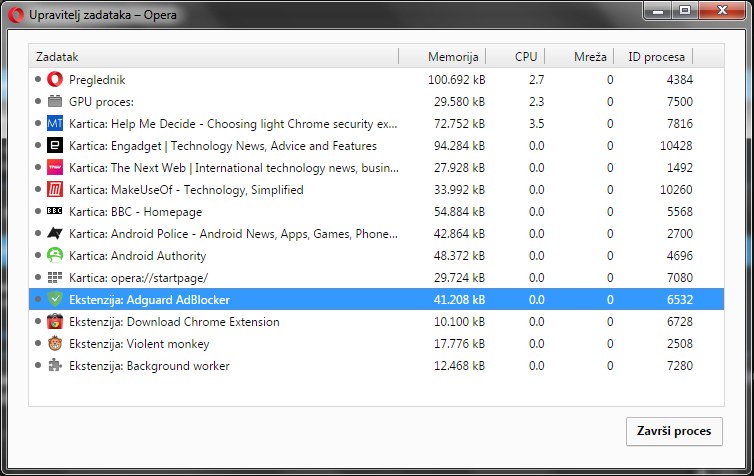Click CPU value 3.5

(537, 124)
